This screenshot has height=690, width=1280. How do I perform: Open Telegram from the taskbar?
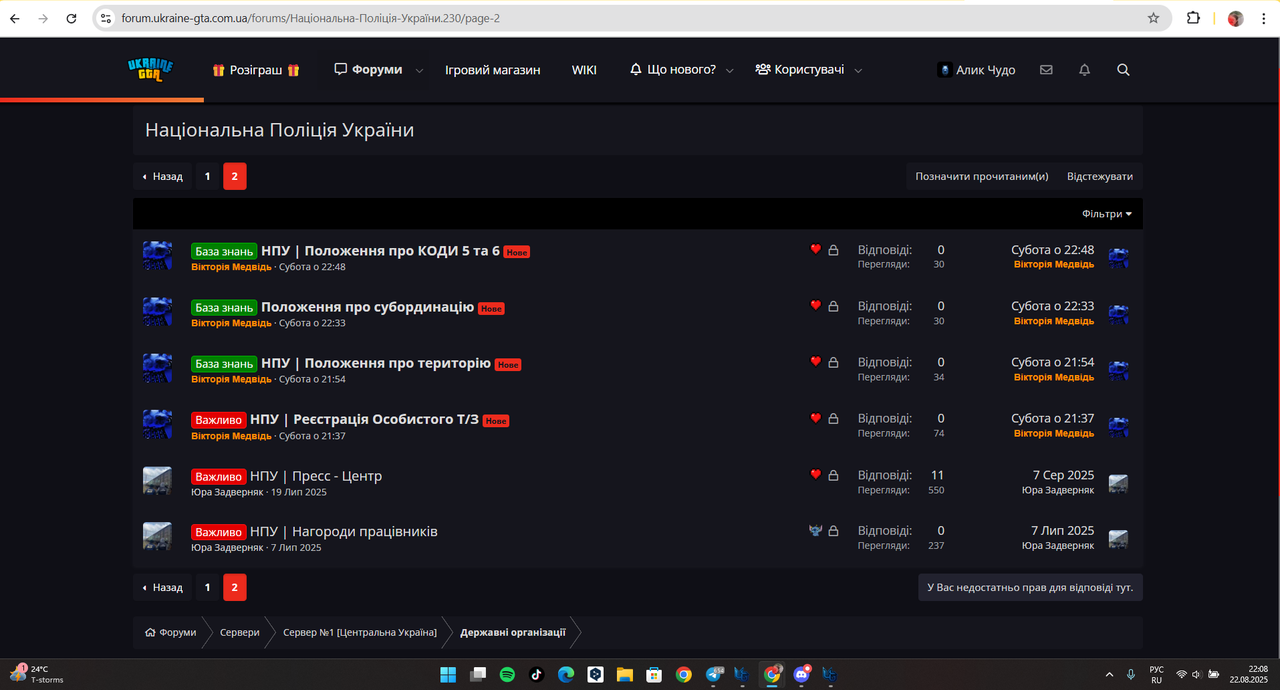pyautogui.click(x=714, y=674)
